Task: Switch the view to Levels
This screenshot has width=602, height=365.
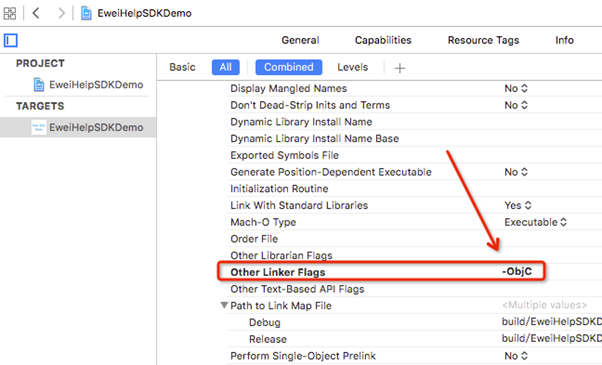Action: [x=352, y=67]
